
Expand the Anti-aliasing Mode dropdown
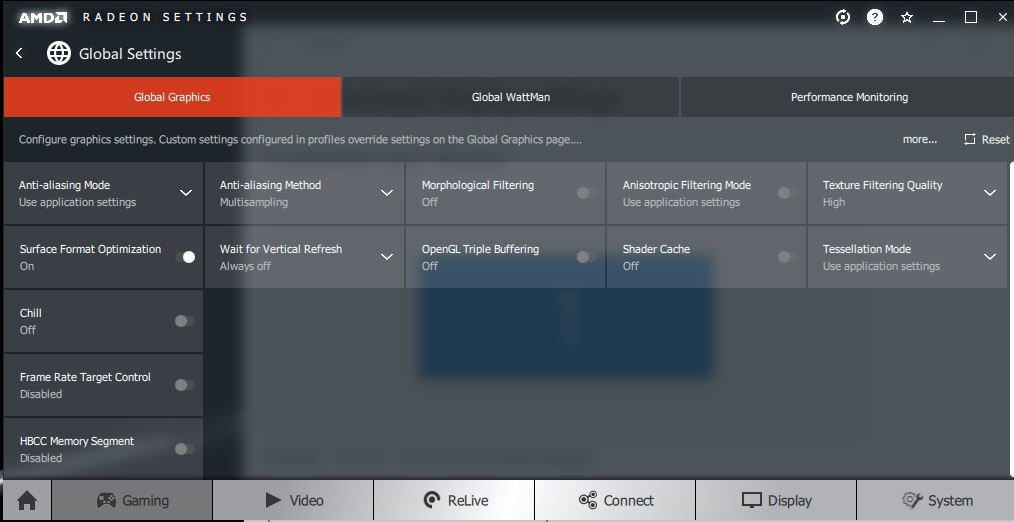[186, 193]
